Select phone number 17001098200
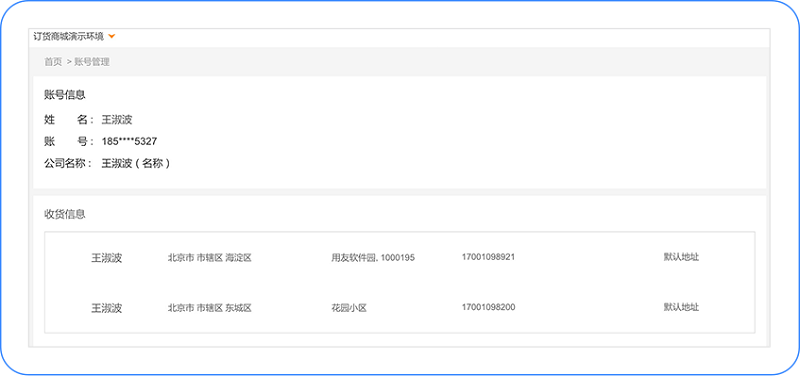Viewport: 800px width, 376px height. [x=488, y=307]
